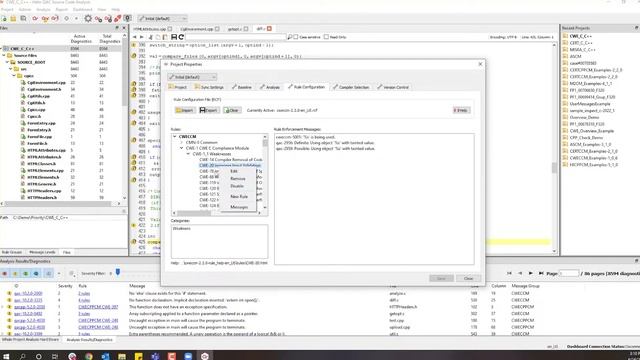Image resolution: width=640 pixels, height=360 pixels.
Task: Click the editor's back navigation arrow
Action: point(134,37)
